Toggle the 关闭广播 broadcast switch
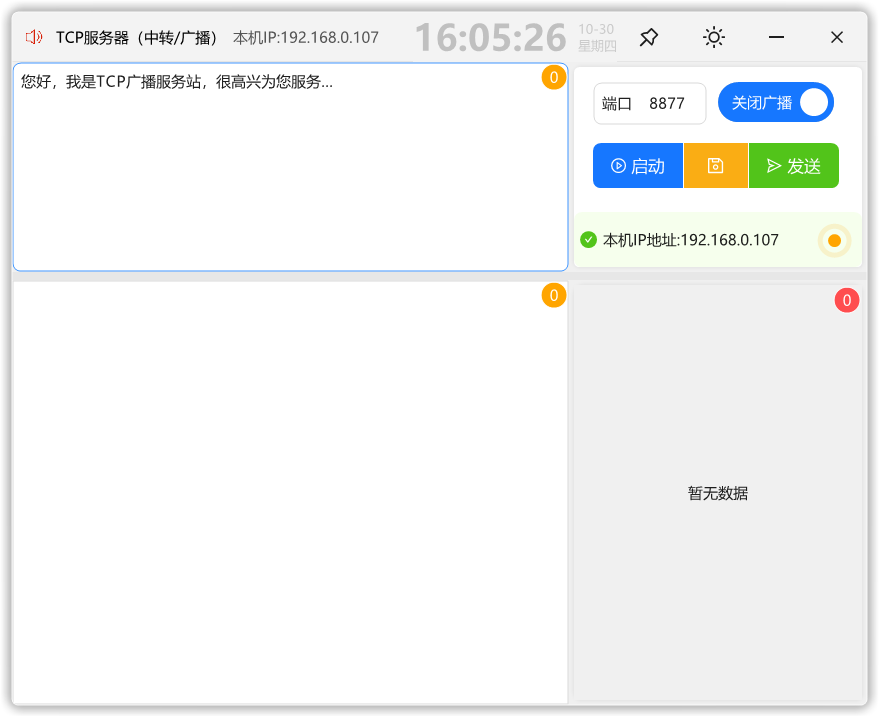 coord(776,102)
